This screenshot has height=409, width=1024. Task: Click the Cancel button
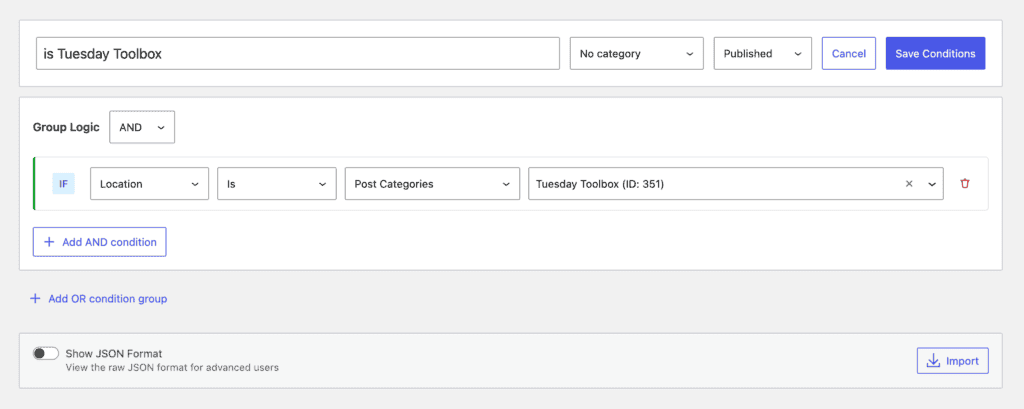848,54
